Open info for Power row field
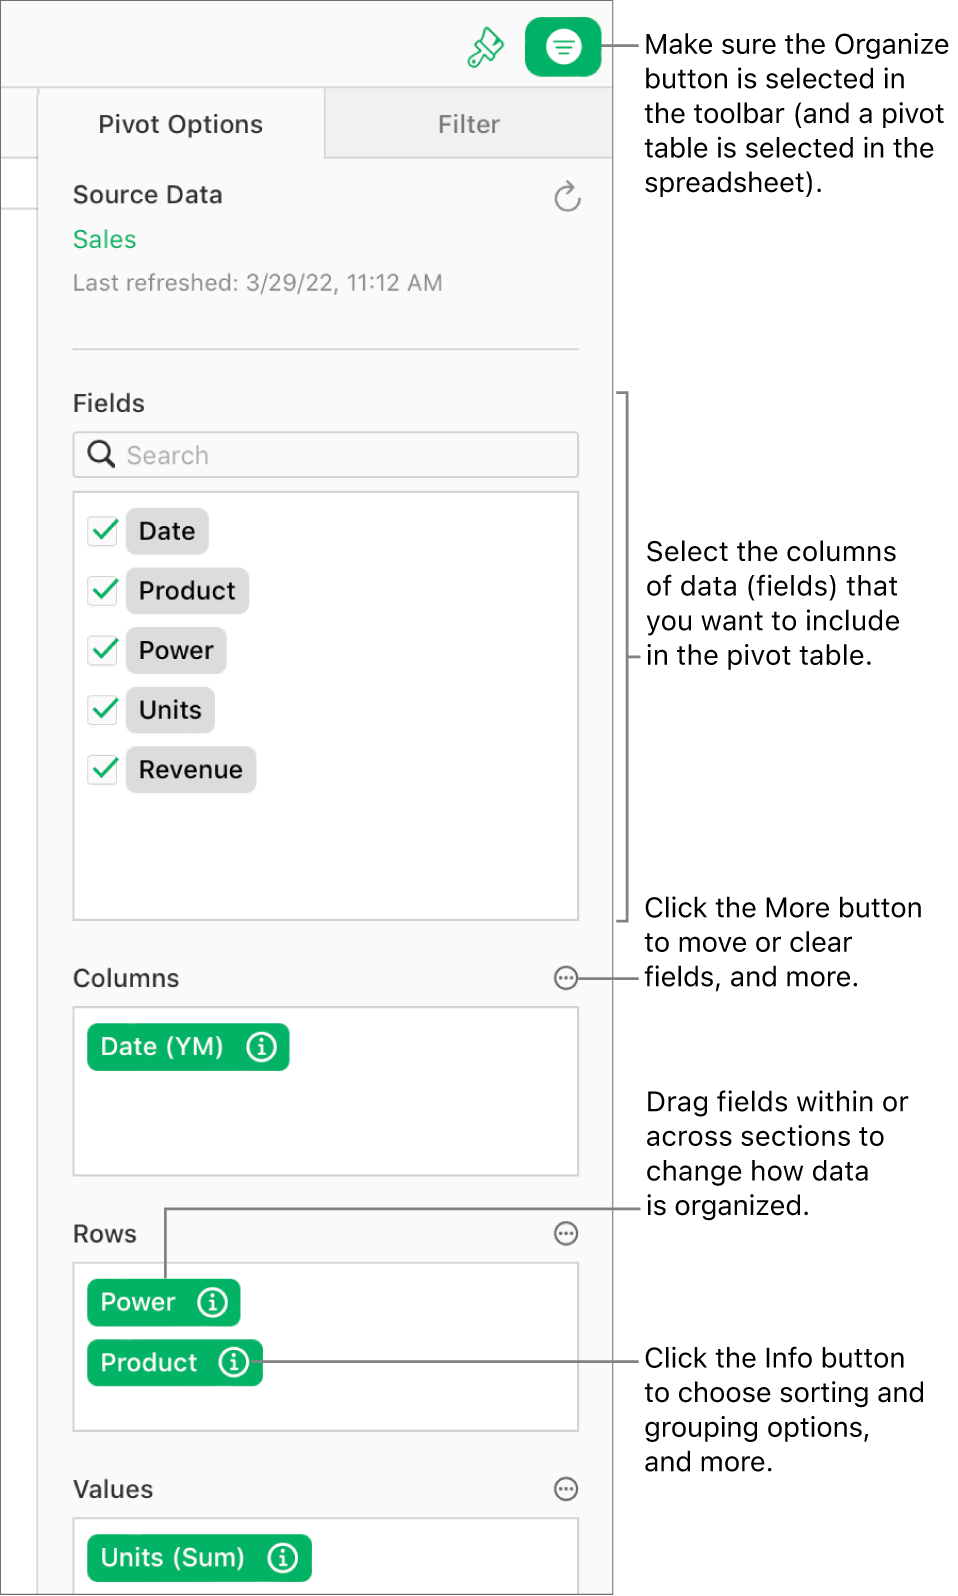This screenshot has width=958, height=1596. click(x=211, y=1302)
